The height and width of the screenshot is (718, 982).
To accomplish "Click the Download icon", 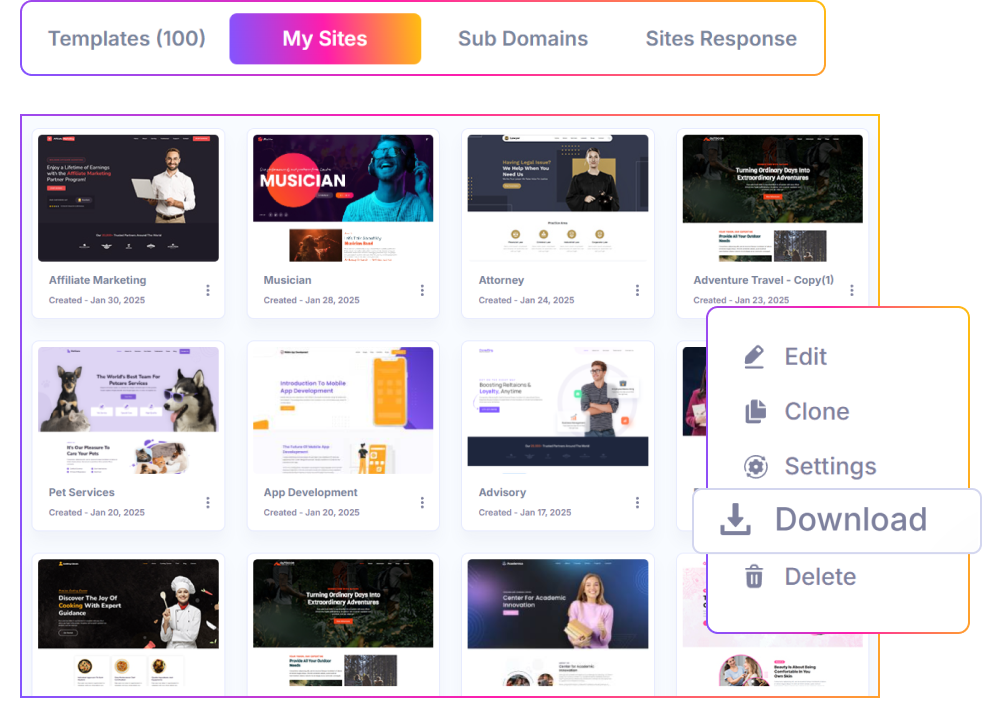I will point(736,520).
